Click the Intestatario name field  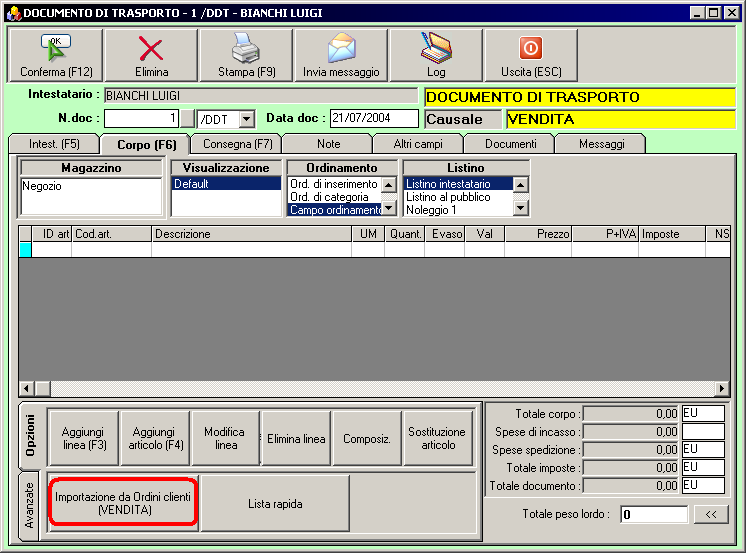(261, 96)
